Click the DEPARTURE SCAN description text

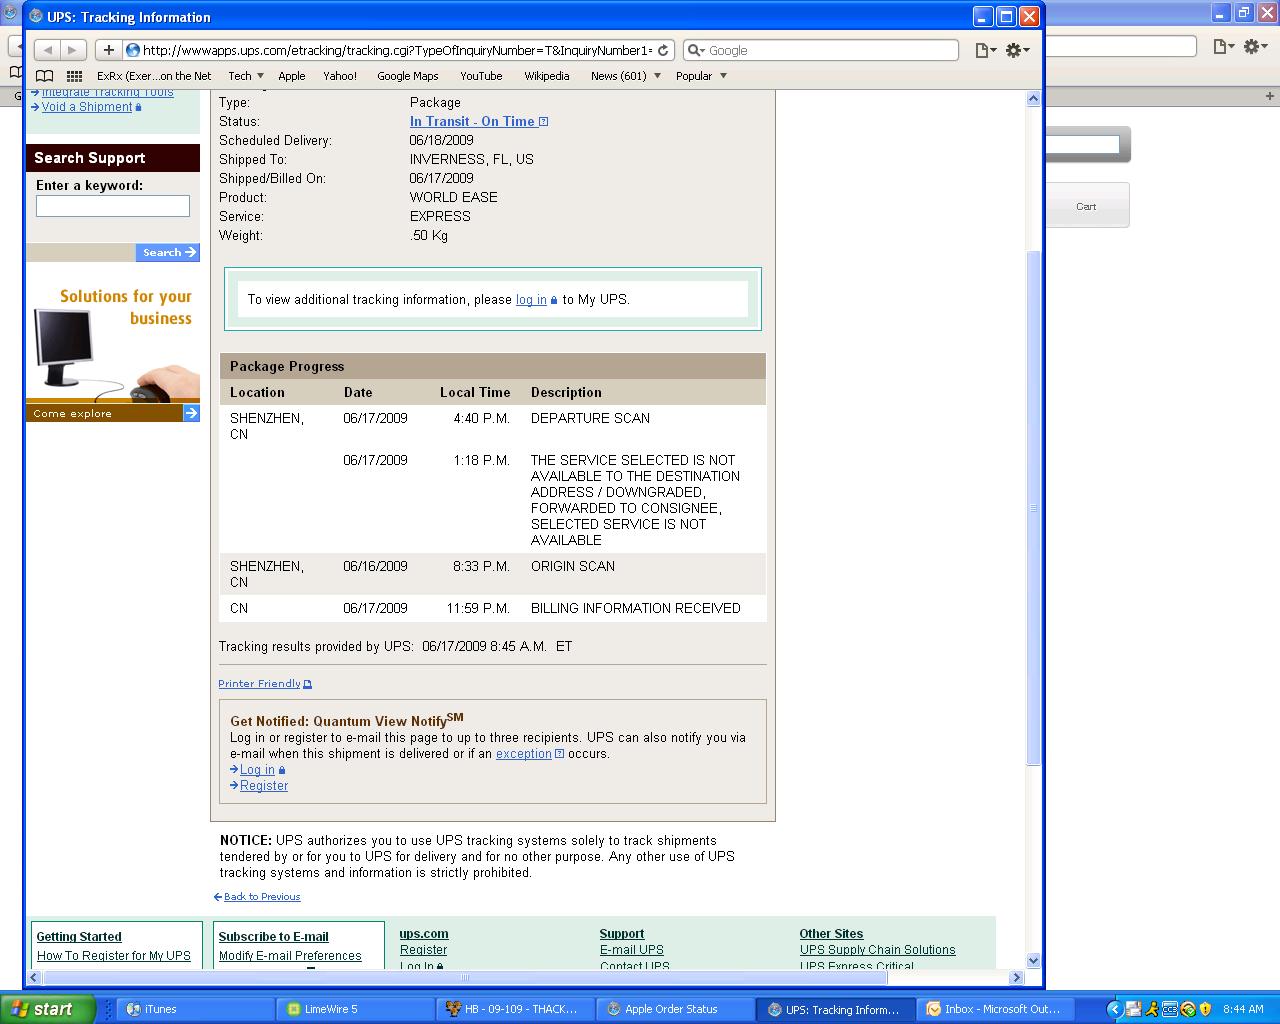590,418
